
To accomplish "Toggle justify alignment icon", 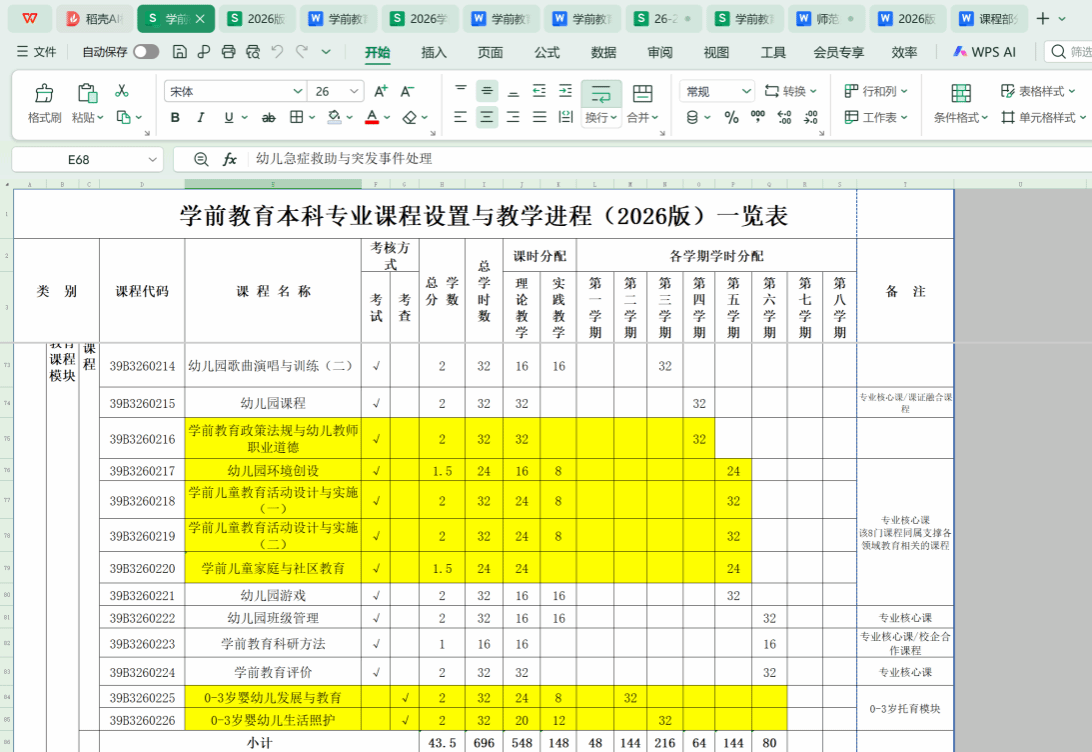I will coord(540,117).
